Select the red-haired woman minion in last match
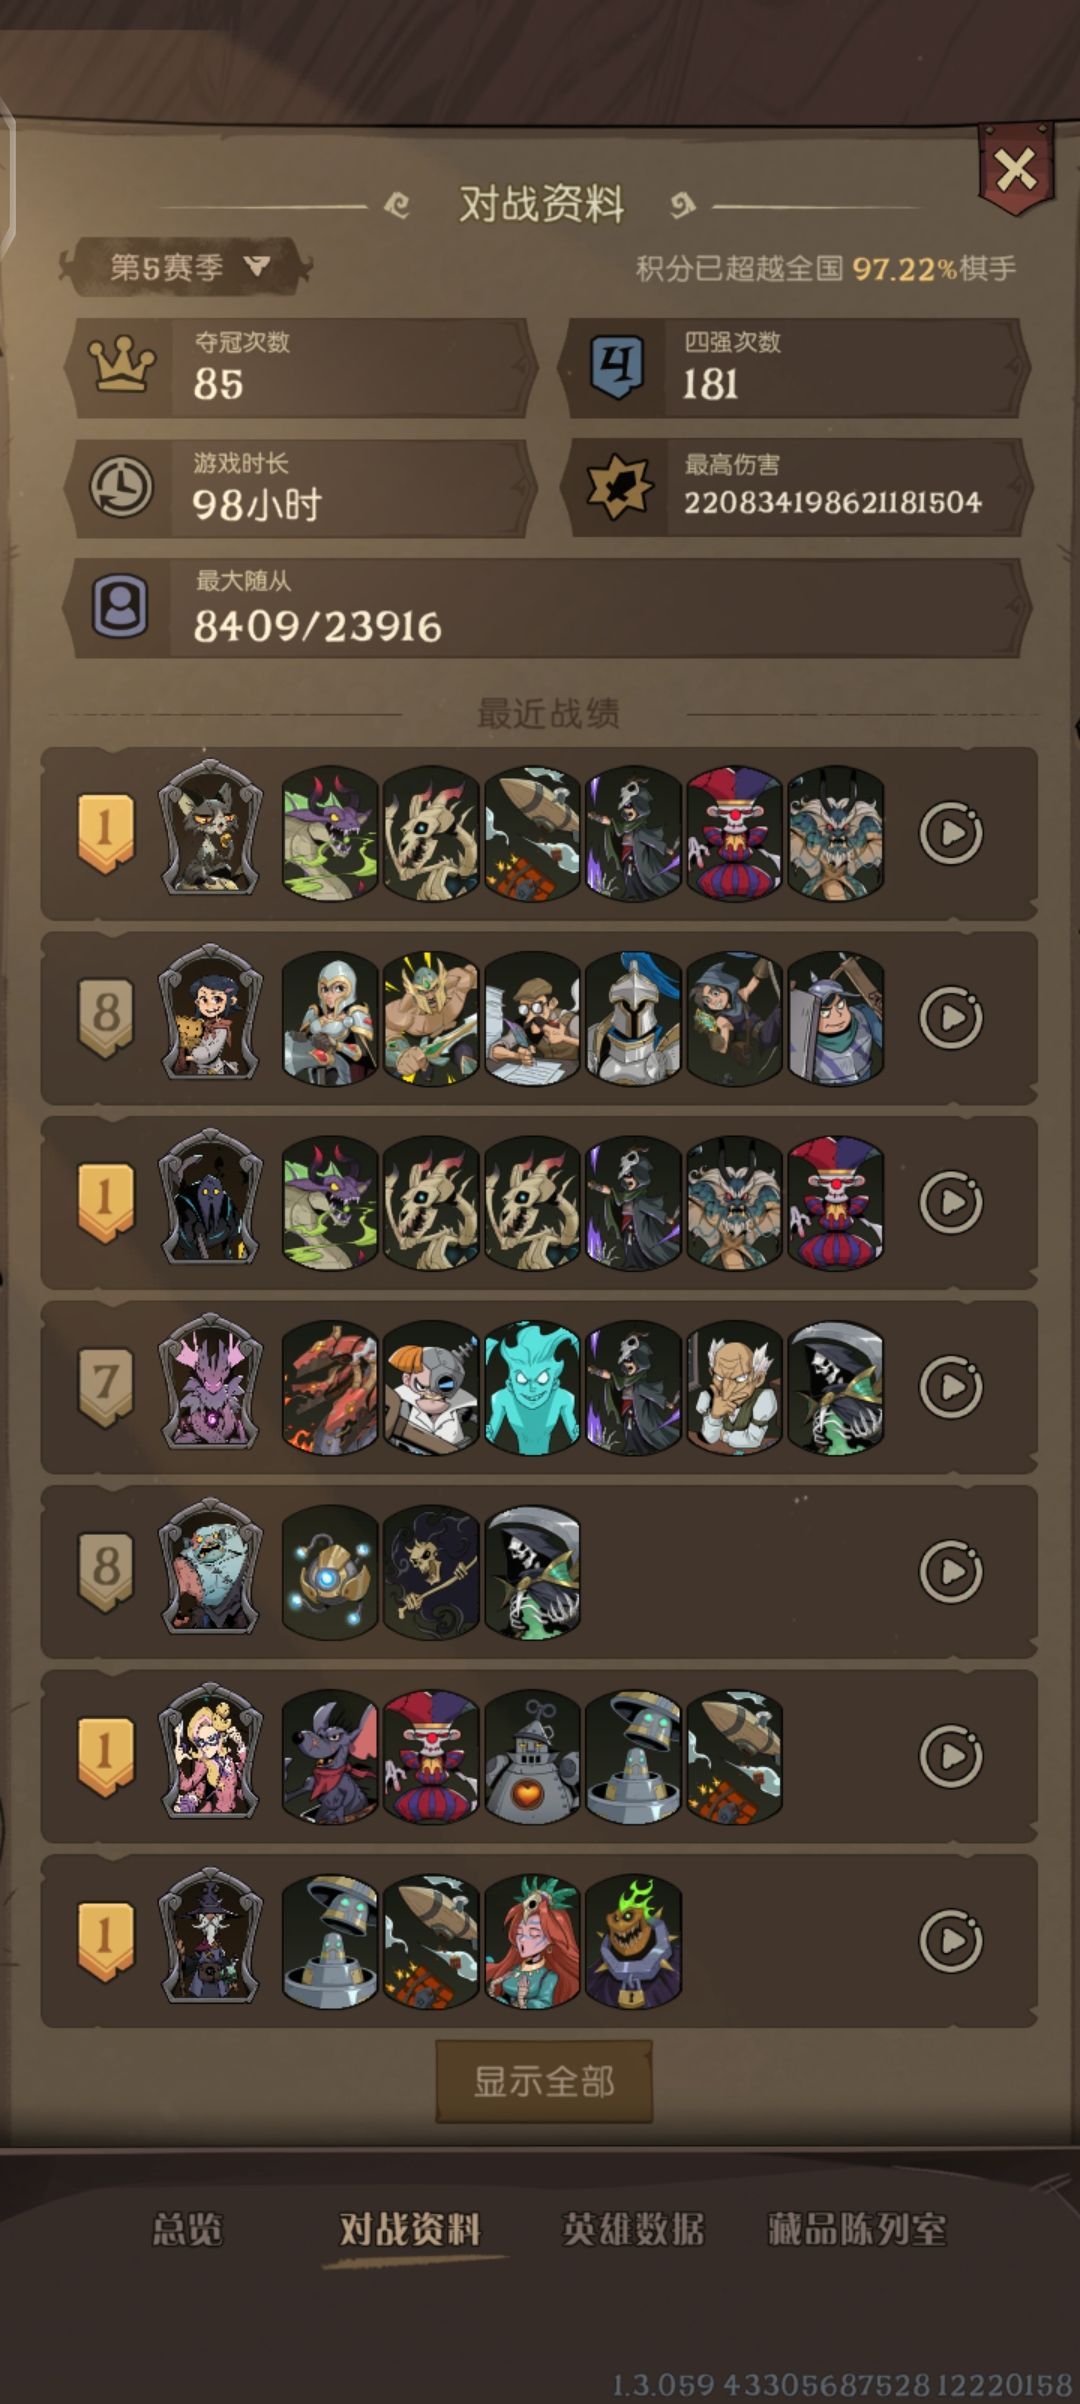This screenshot has width=1080, height=2404. click(x=532, y=1941)
